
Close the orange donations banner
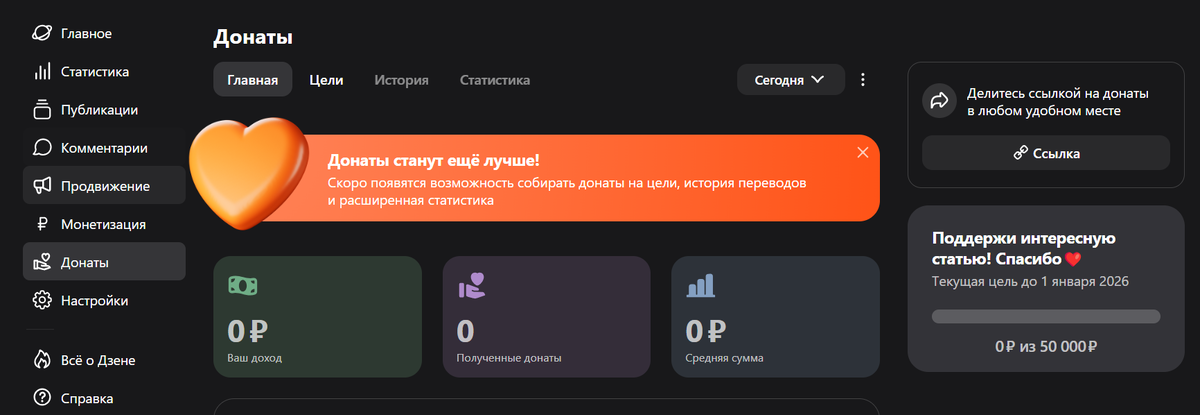pos(863,152)
